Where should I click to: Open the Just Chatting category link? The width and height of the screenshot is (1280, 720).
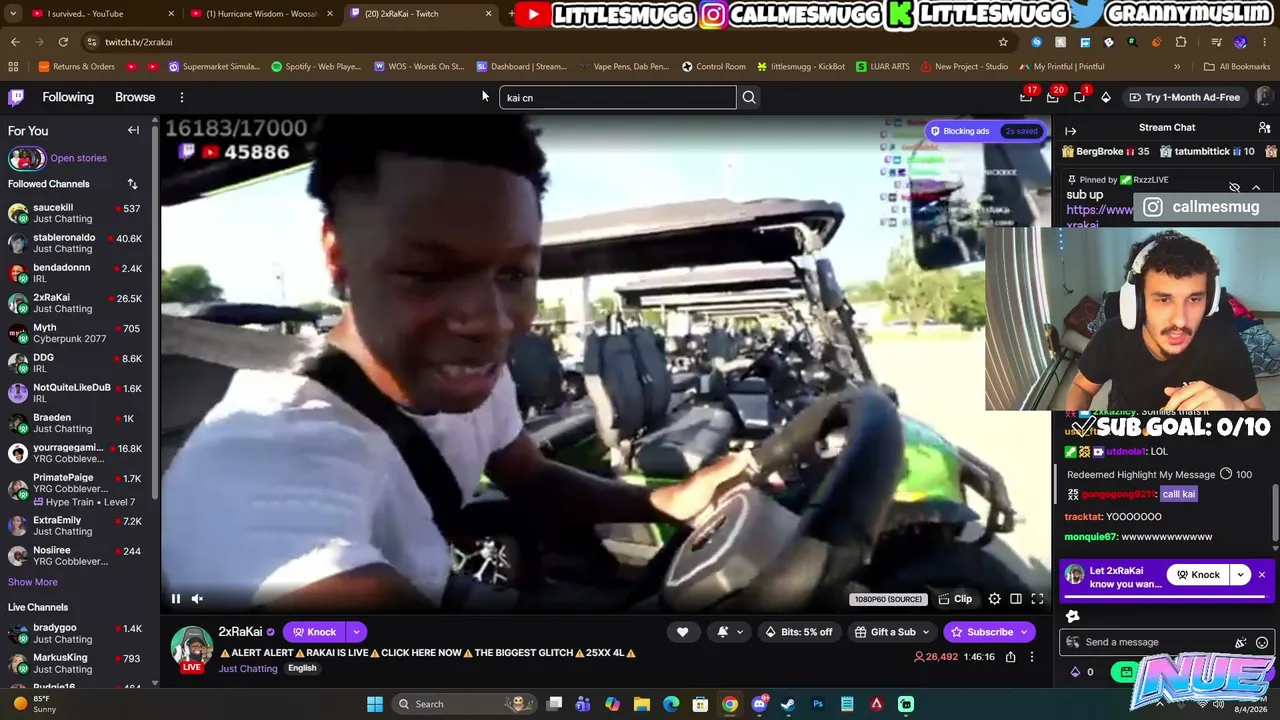(x=248, y=669)
